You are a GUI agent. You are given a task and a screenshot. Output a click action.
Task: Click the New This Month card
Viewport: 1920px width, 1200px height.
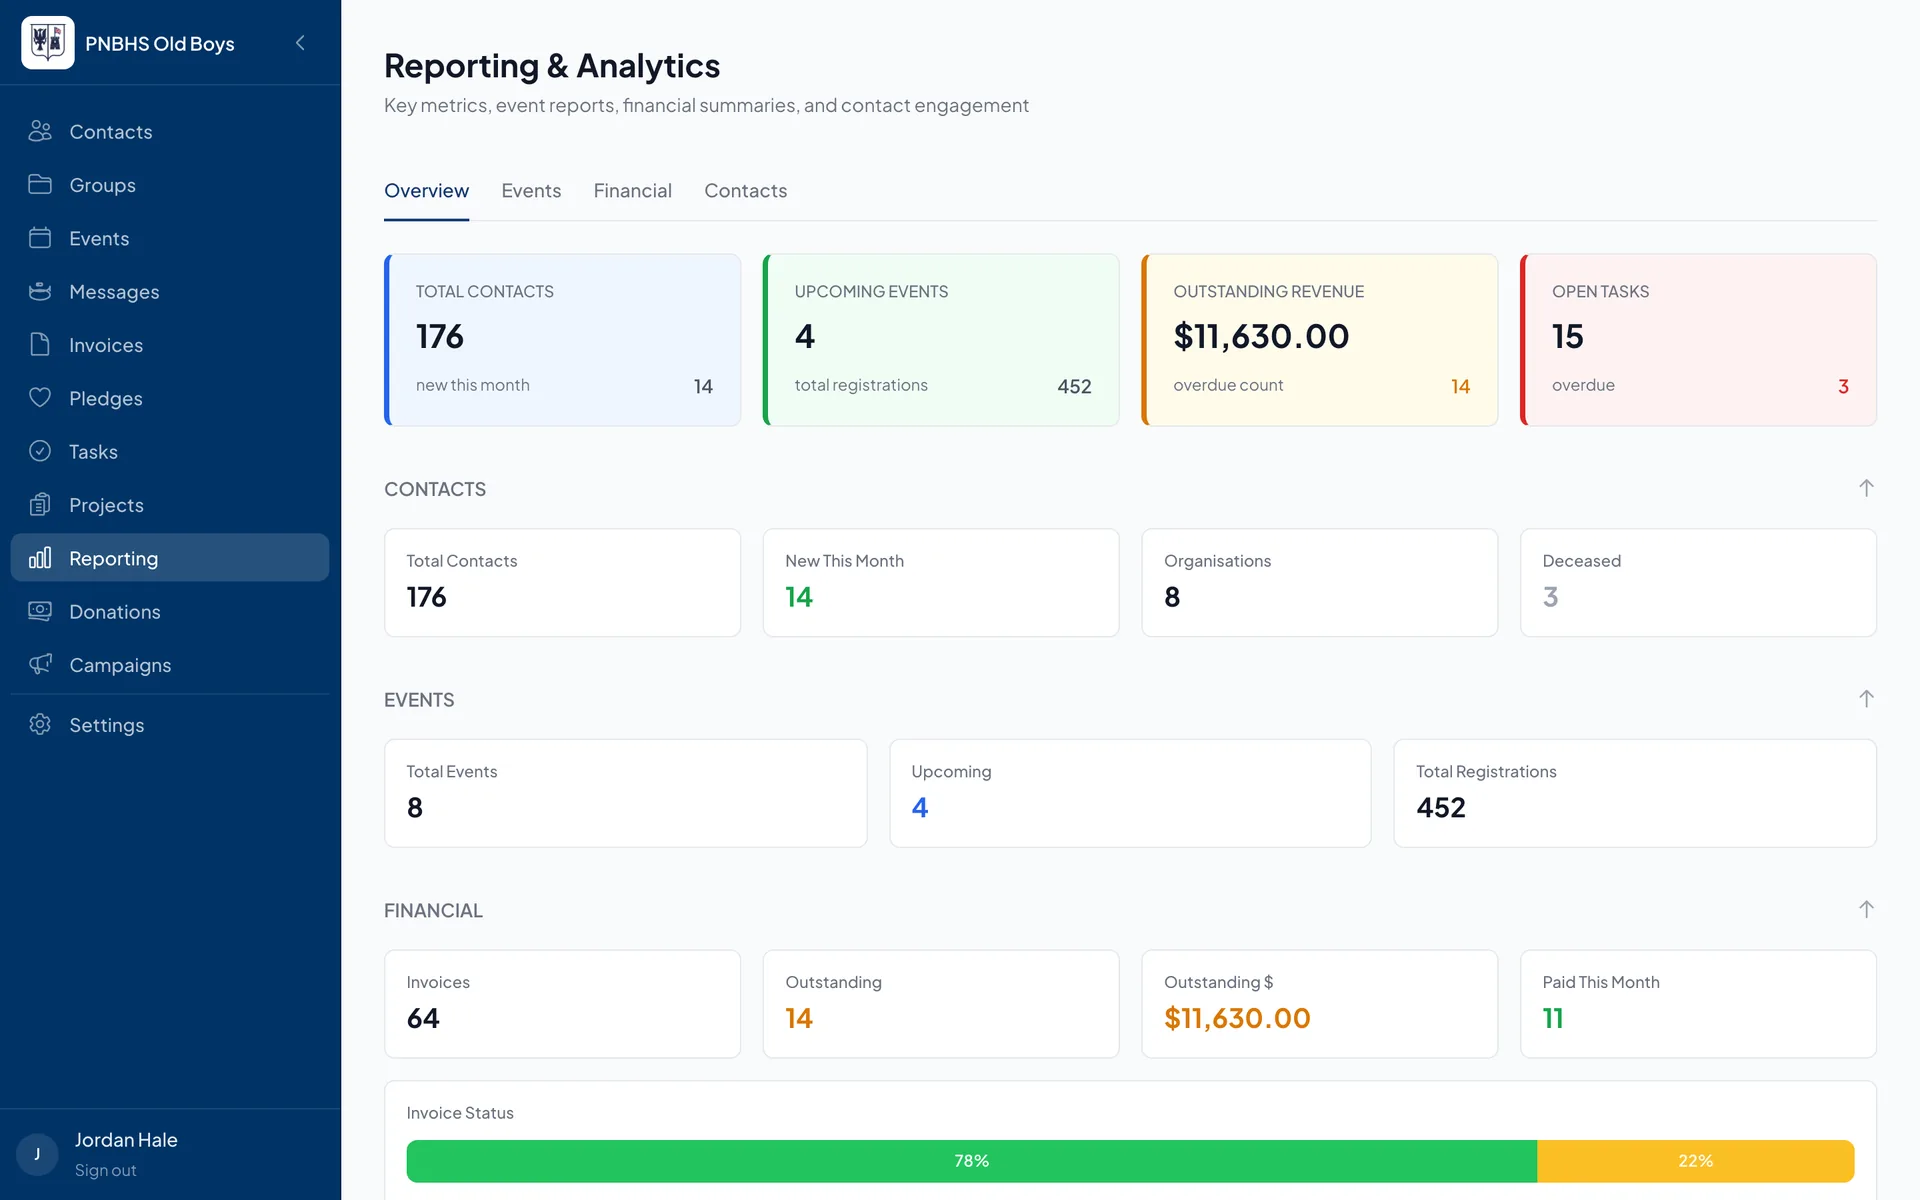click(x=941, y=582)
